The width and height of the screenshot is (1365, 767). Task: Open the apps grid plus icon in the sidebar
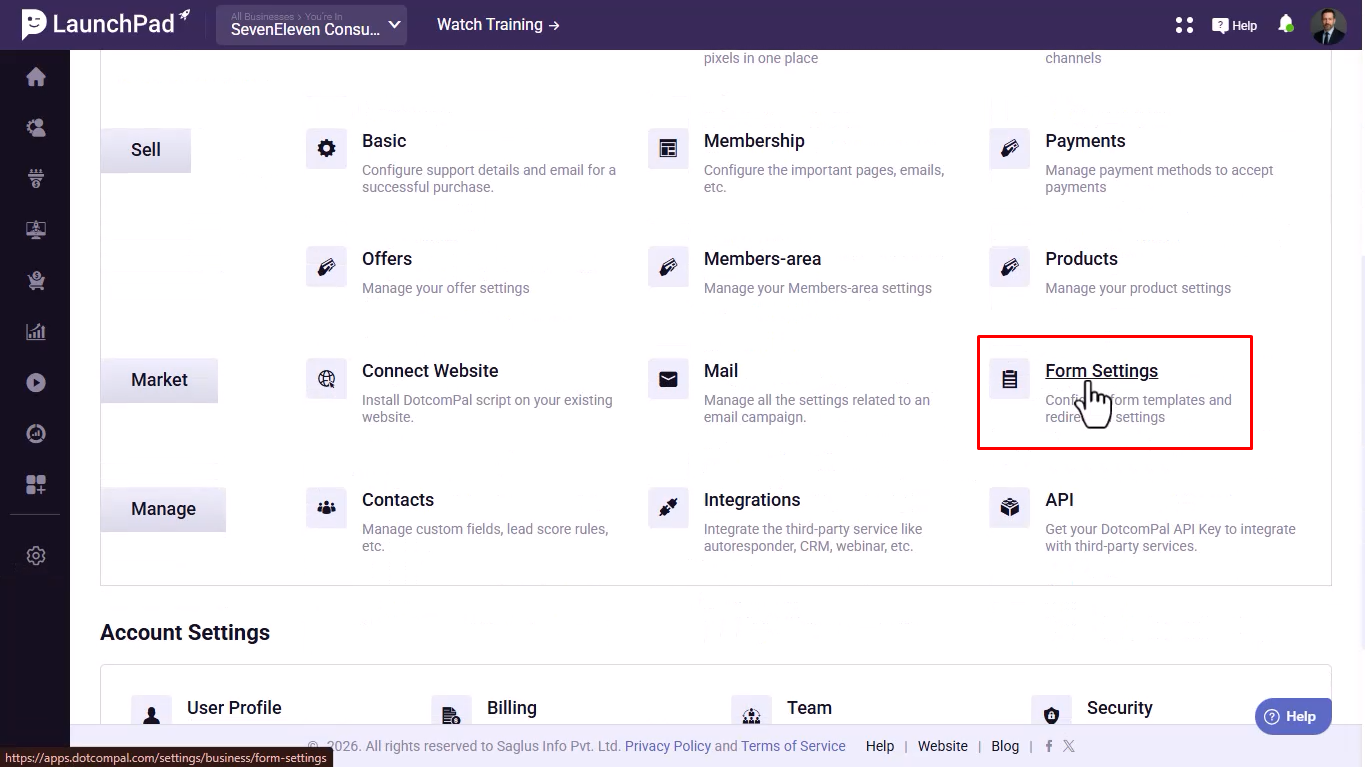(x=36, y=485)
